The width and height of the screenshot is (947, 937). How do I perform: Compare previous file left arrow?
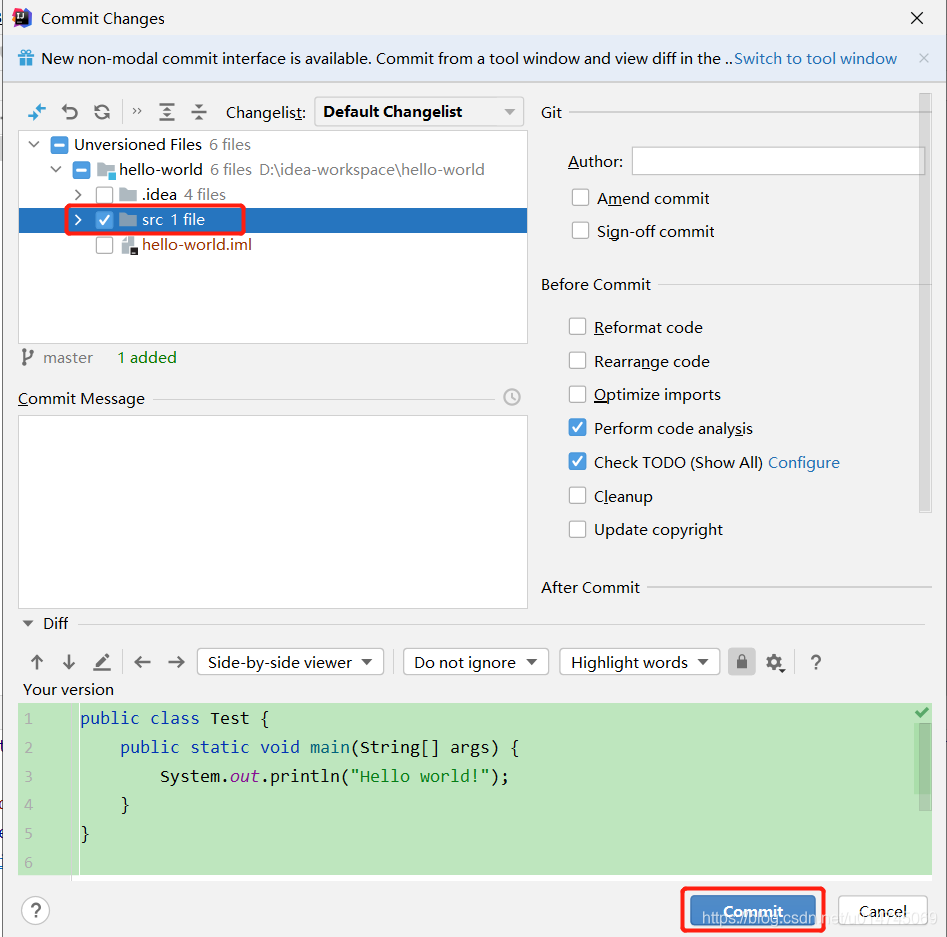(143, 662)
